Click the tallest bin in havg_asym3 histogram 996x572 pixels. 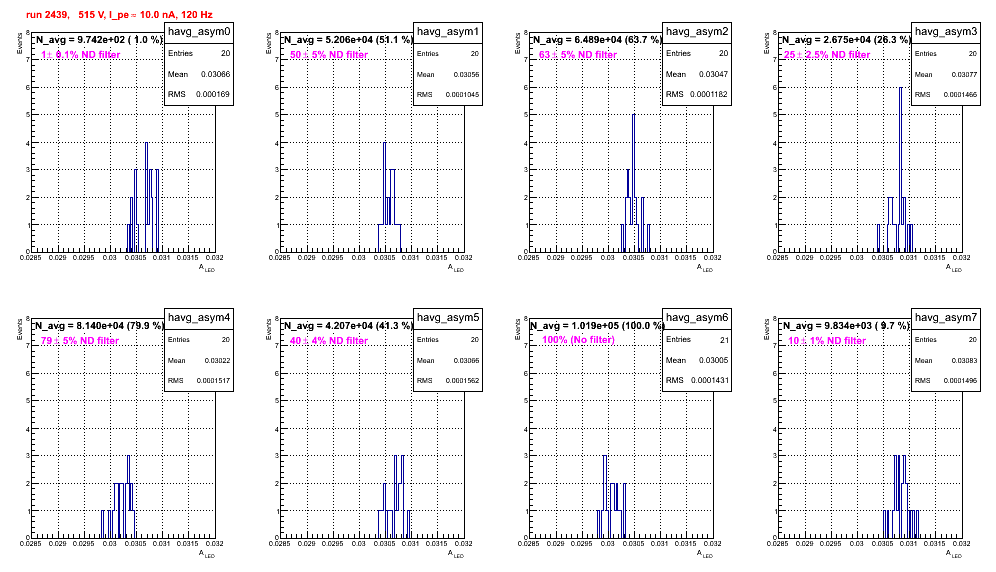[x=901, y=170]
